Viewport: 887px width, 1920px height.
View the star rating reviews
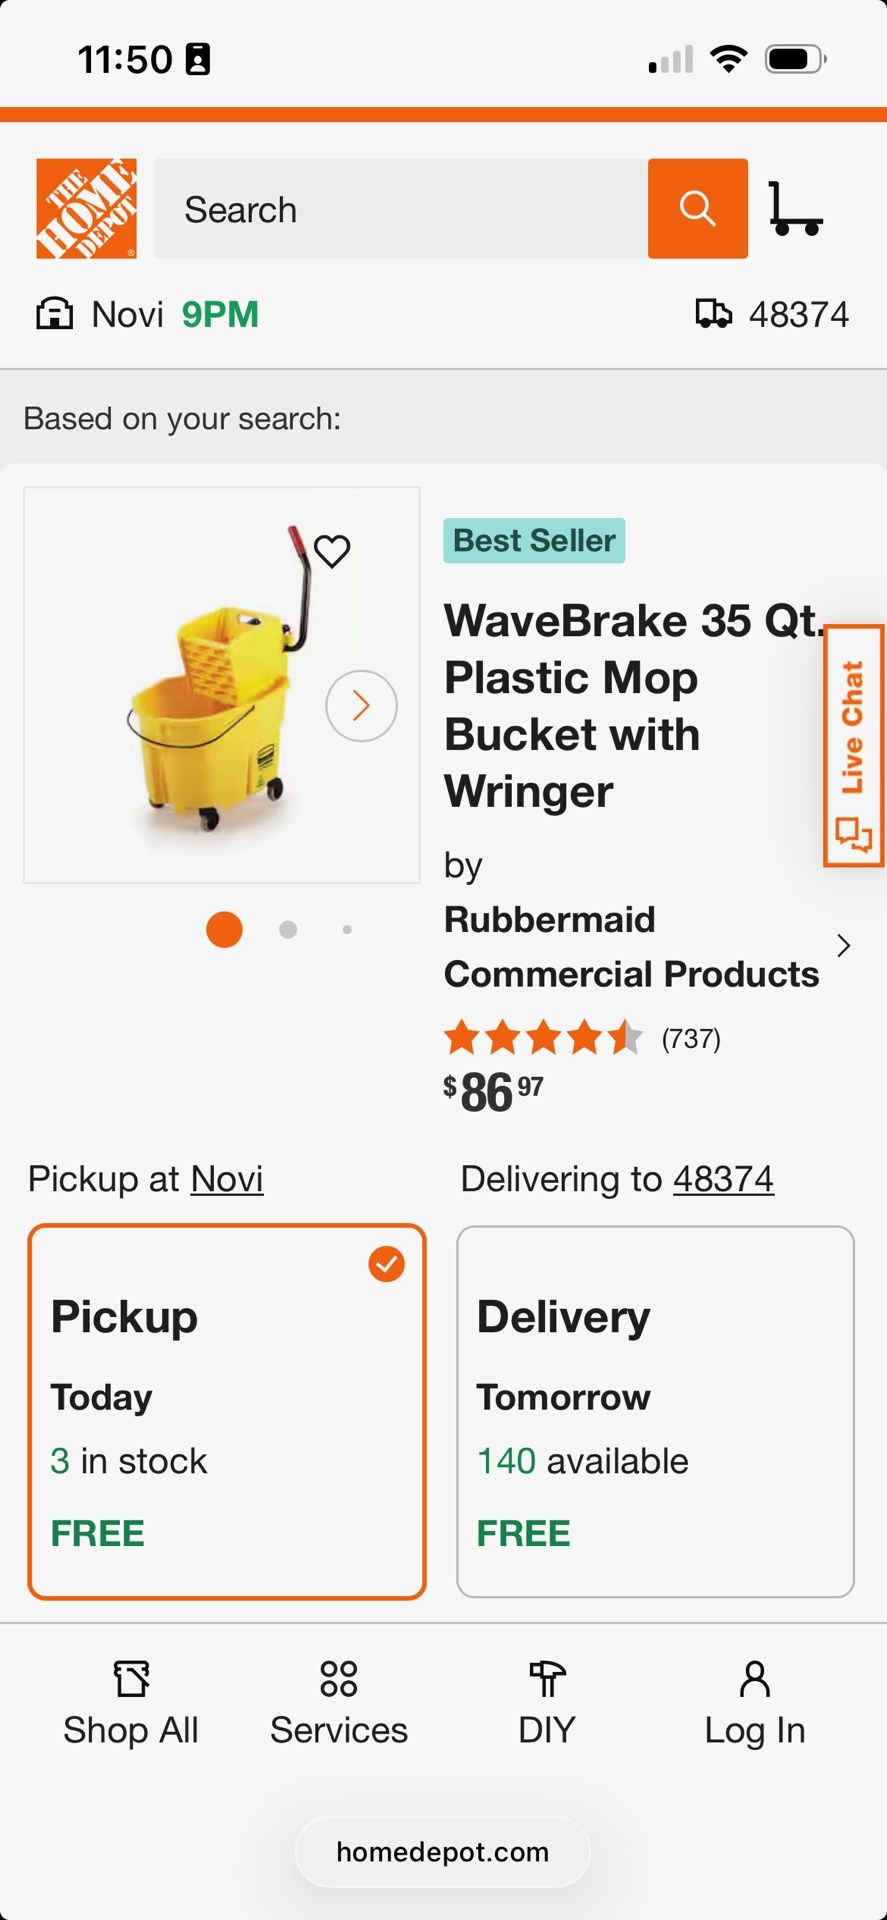coord(543,1038)
